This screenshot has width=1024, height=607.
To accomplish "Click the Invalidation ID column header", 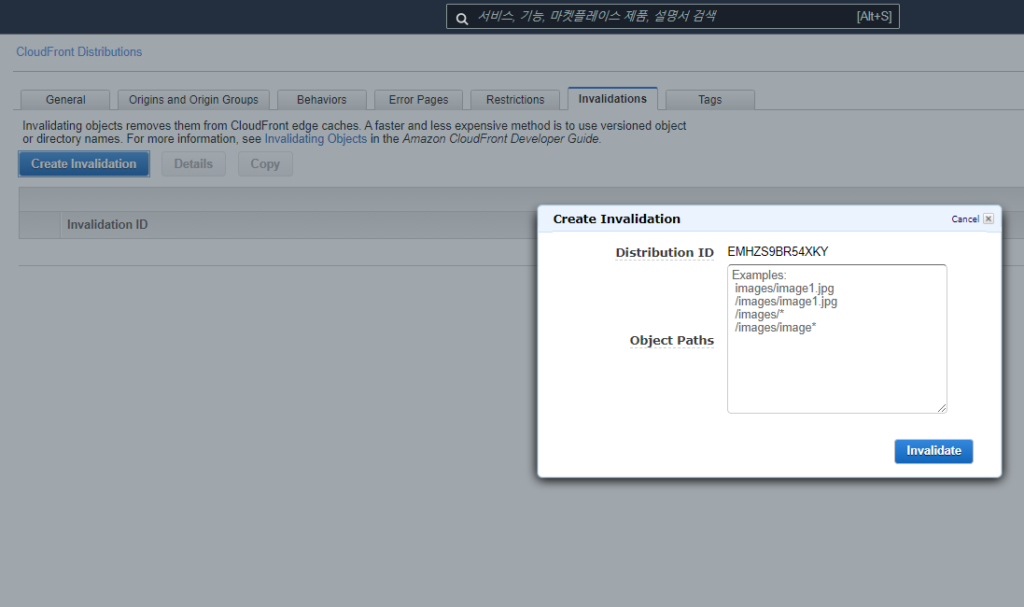I will tap(107, 225).
